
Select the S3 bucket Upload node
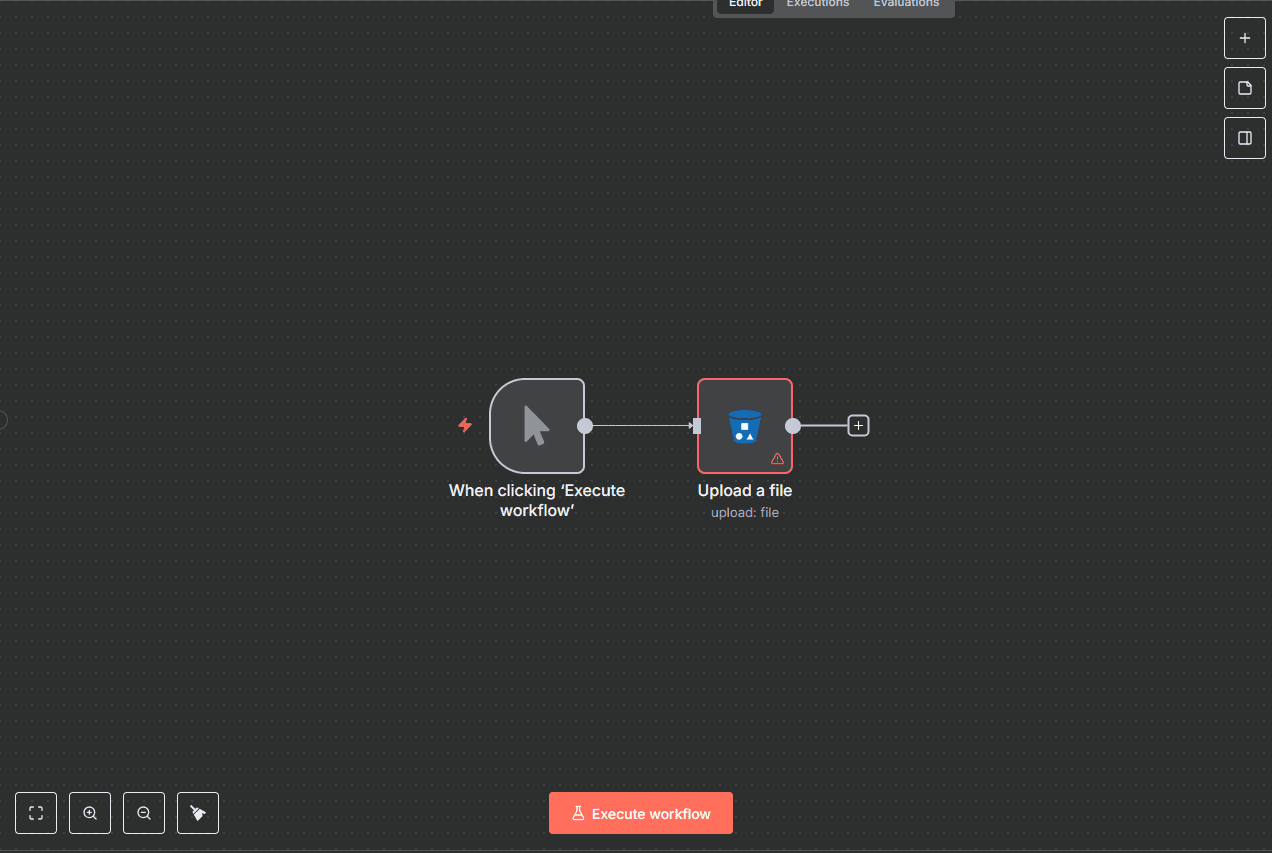point(744,425)
